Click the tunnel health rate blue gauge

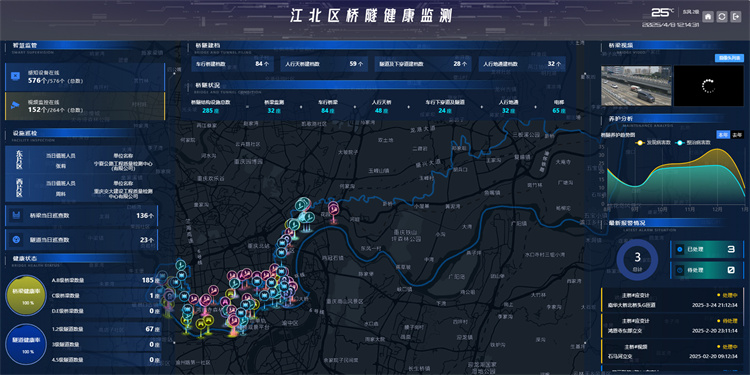click(26, 344)
